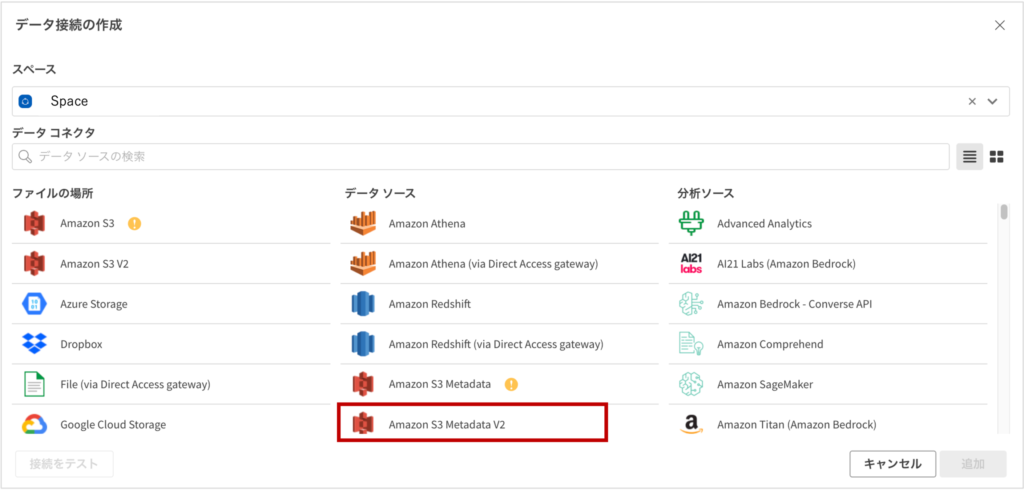Click the Space icon in the スペース field
The image size is (1024, 490).
pyautogui.click(x=25, y=101)
